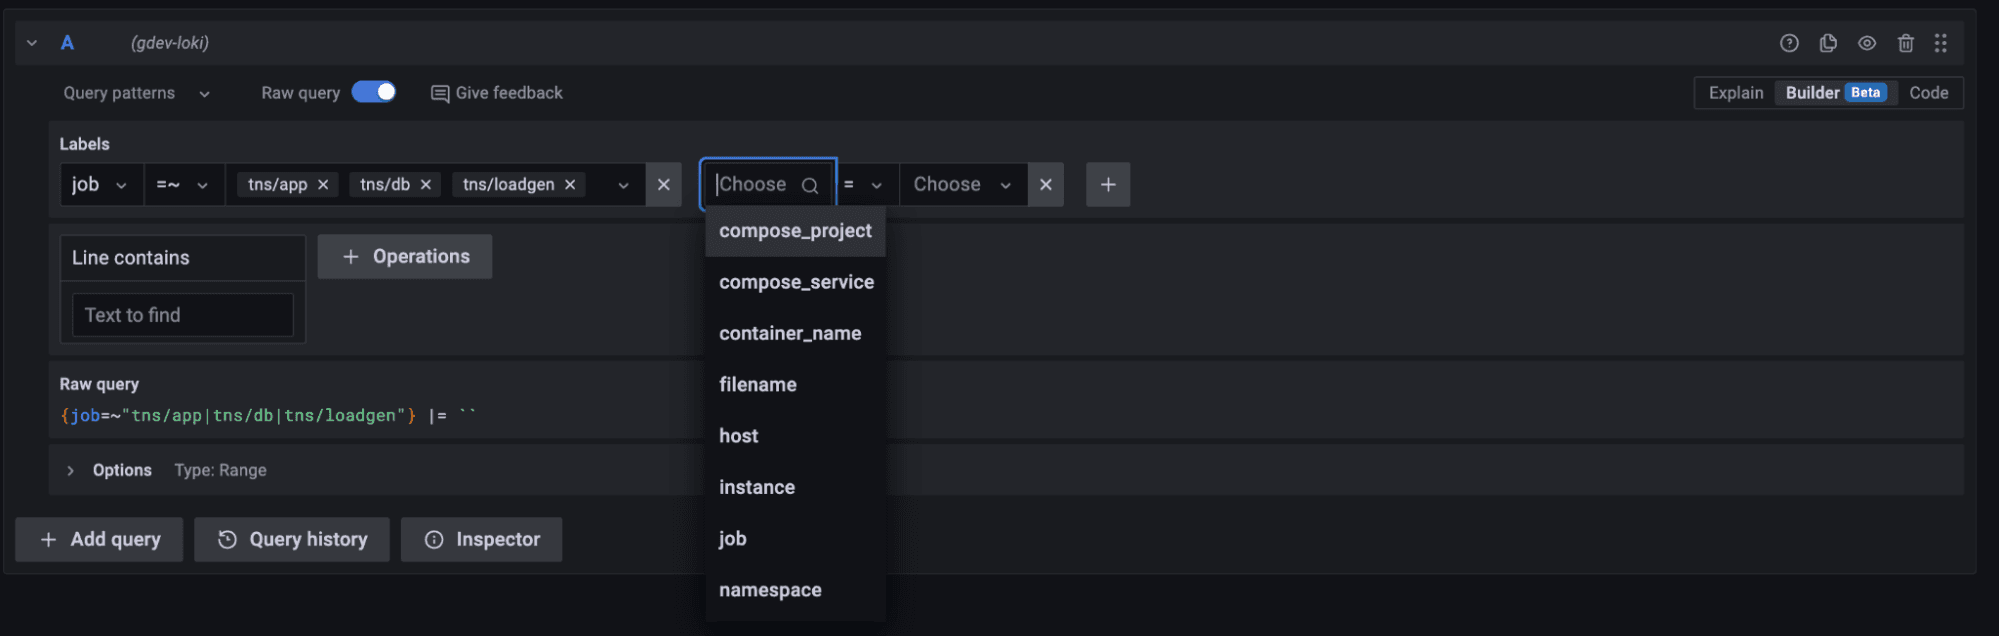Add a new label filter with plus icon

pos(1108,185)
